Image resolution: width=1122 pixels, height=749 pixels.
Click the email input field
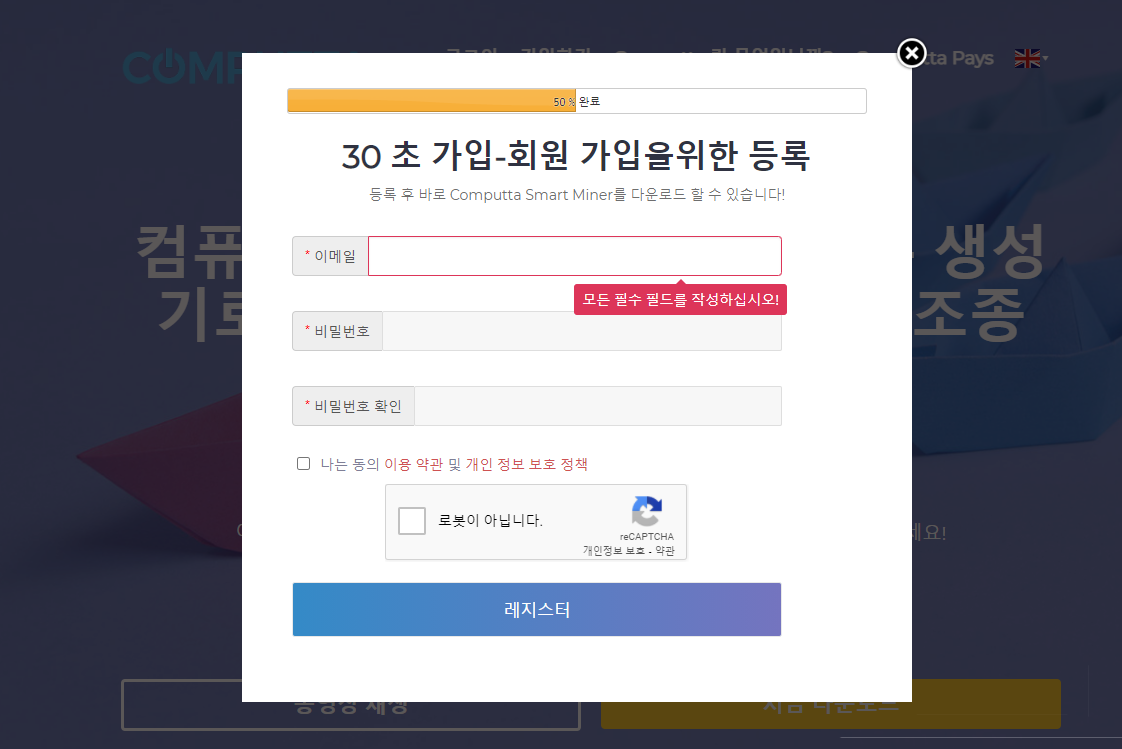[575, 256]
